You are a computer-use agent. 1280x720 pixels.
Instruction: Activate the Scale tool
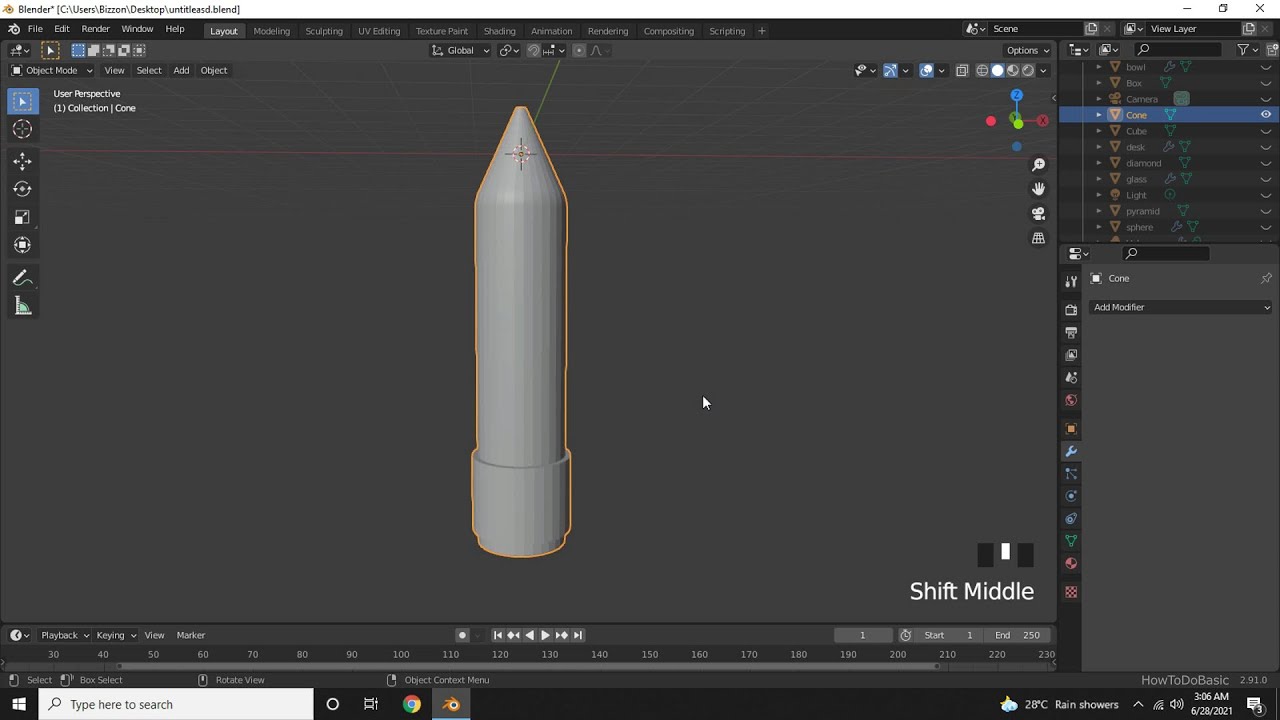(x=22, y=217)
